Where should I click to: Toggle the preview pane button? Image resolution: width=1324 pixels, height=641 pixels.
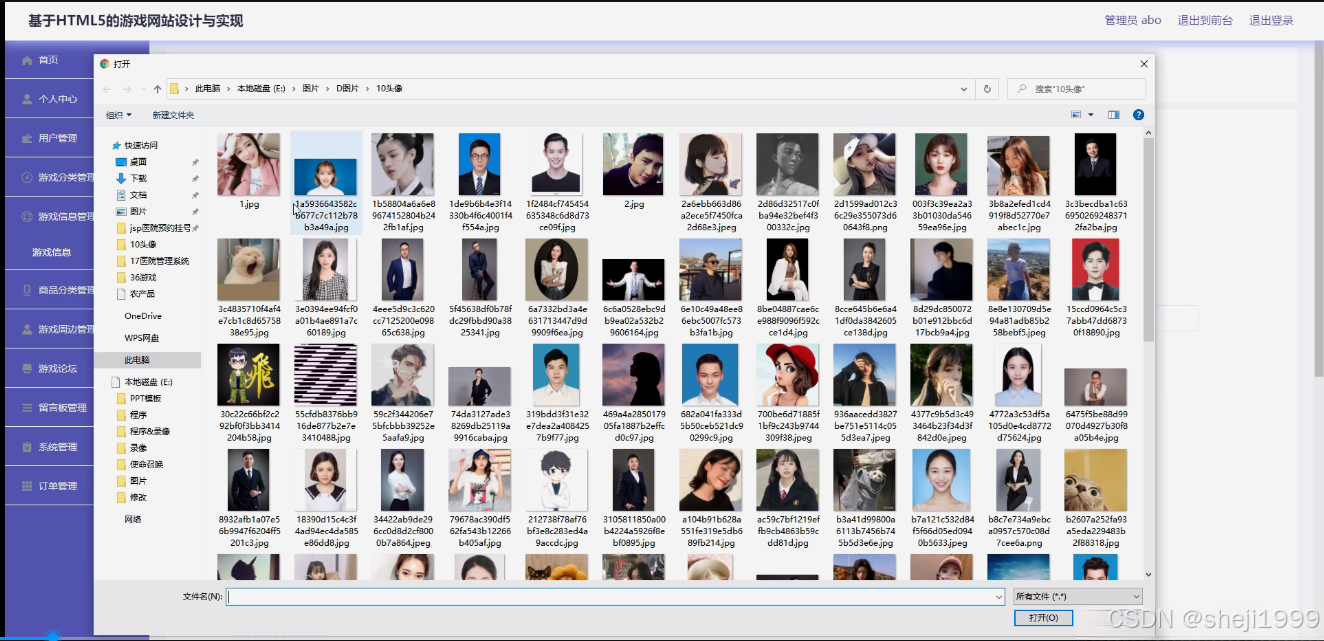(1113, 115)
